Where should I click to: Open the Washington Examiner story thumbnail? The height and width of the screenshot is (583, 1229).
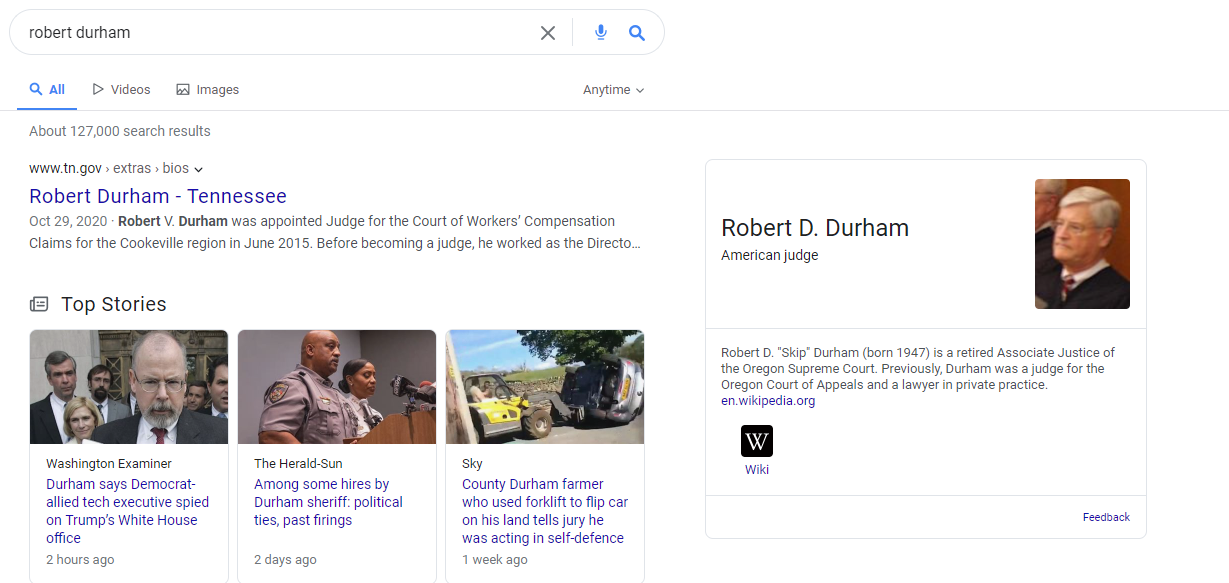129,387
